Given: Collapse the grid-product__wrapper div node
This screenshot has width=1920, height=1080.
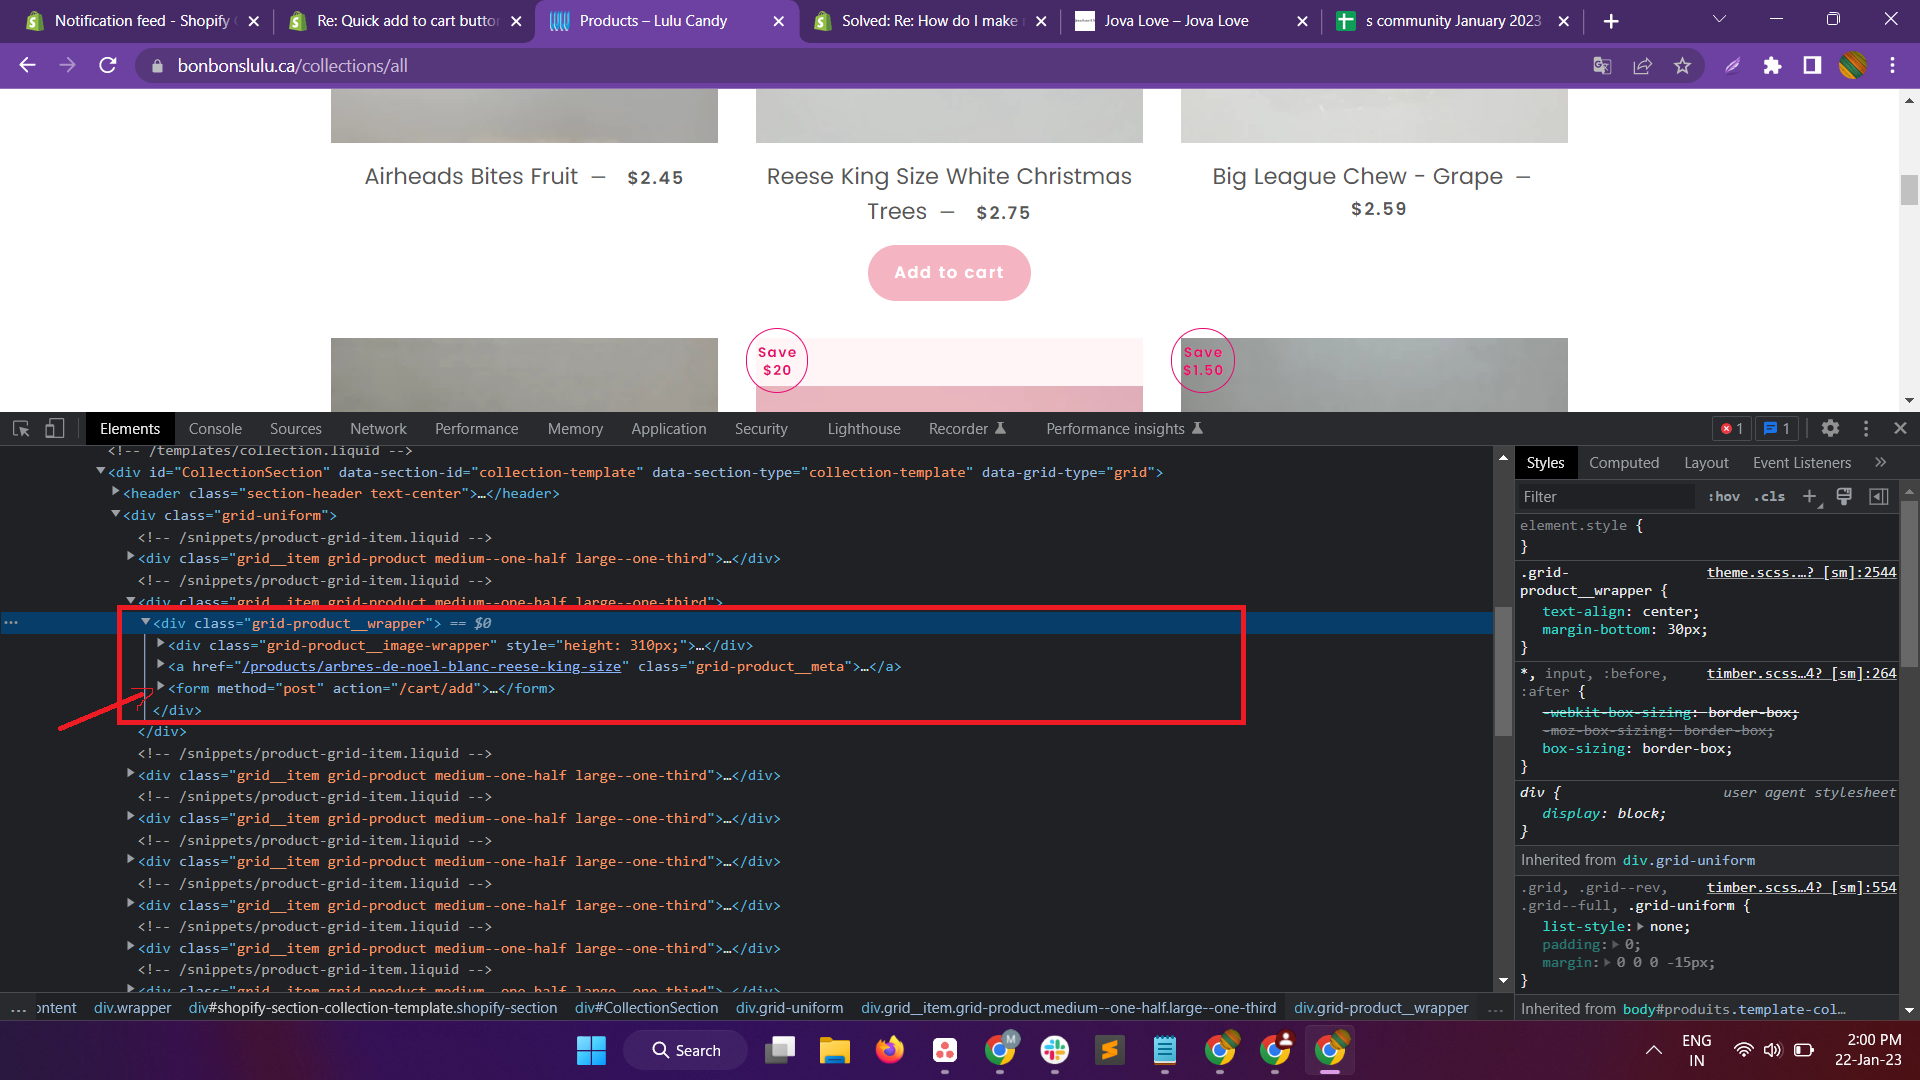Looking at the screenshot, I should pos(146,623).
